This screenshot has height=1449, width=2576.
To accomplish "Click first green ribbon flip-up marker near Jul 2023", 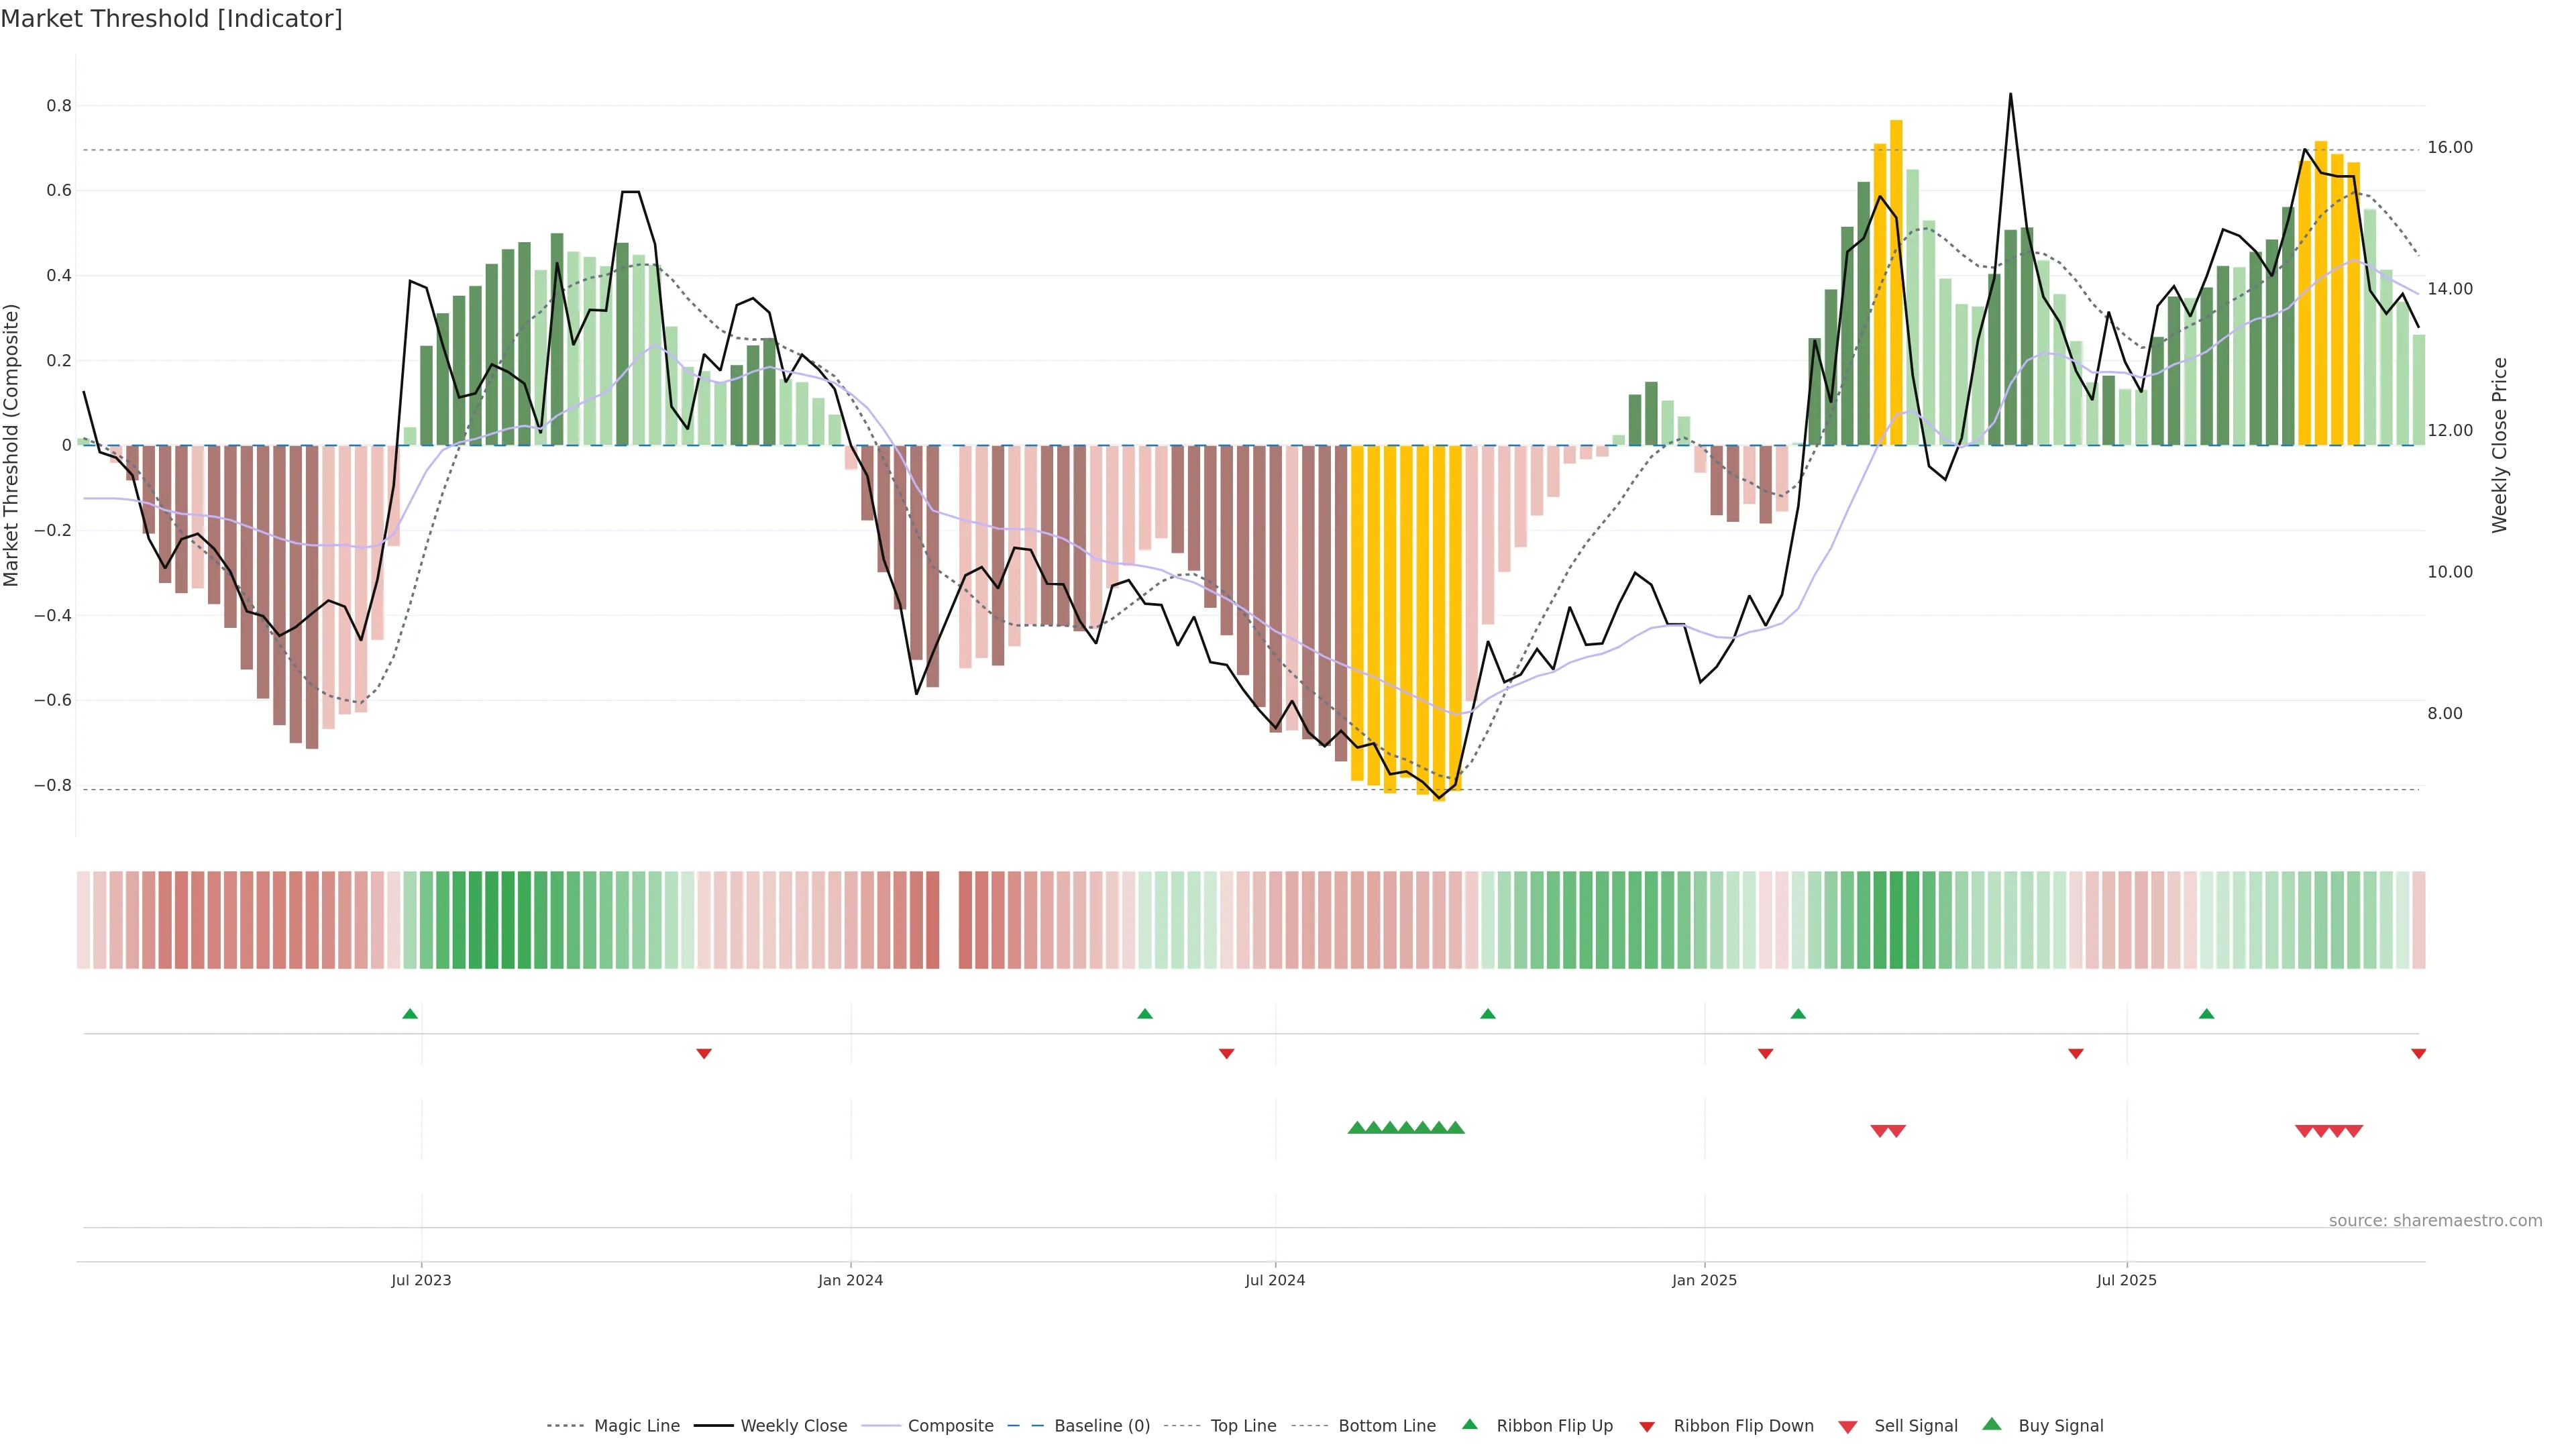I will [x=410, y=1014].
